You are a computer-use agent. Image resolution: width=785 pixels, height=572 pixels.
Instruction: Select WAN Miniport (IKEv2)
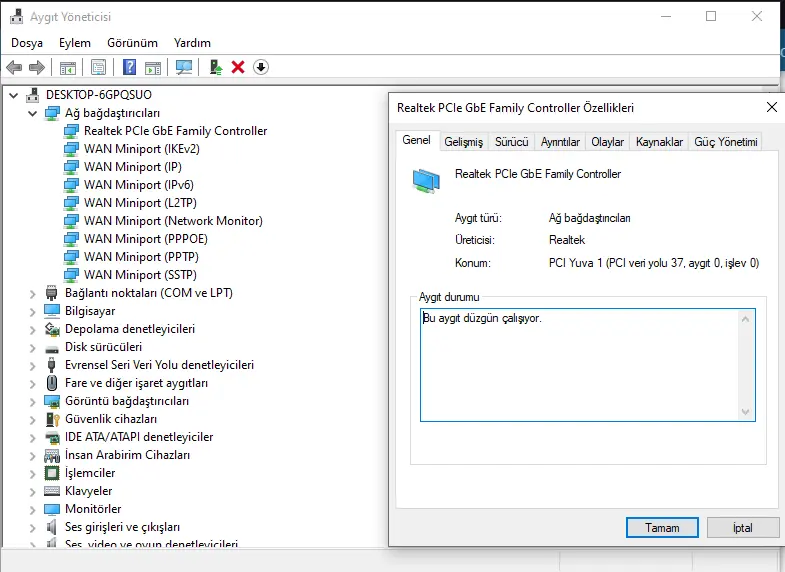pyautogui.click(x=142, y=149)
